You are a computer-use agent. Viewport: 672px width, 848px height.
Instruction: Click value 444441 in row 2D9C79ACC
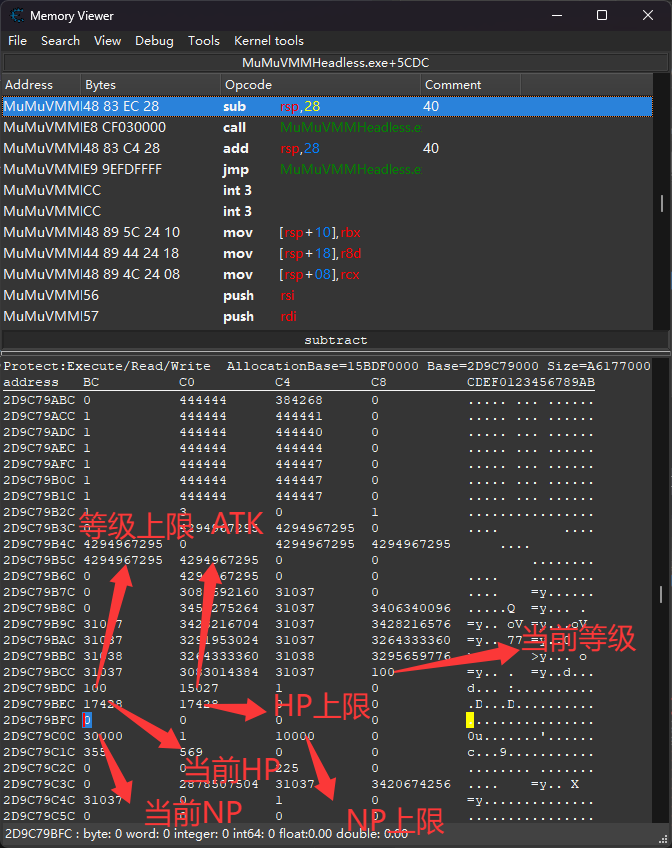coord(298,416)
